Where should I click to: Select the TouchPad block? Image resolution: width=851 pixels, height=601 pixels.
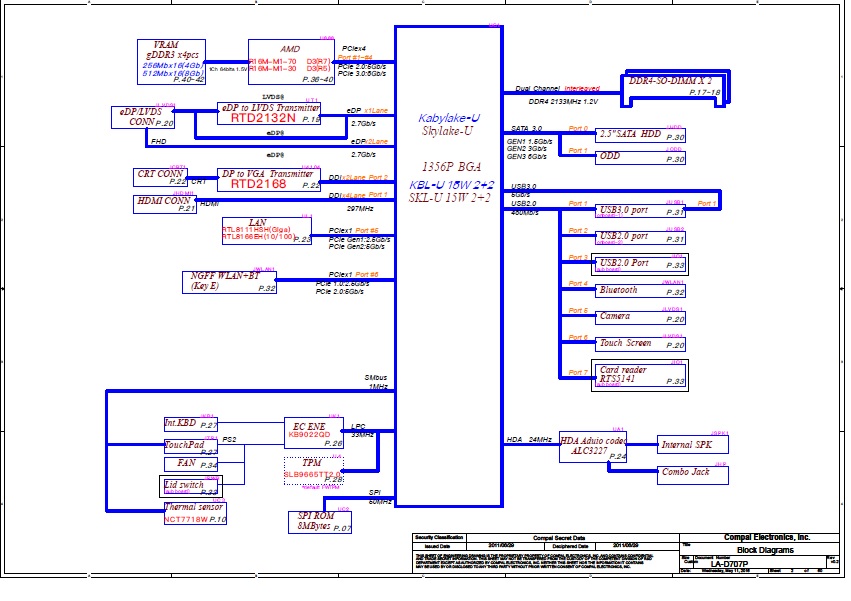tap(191, 446)
